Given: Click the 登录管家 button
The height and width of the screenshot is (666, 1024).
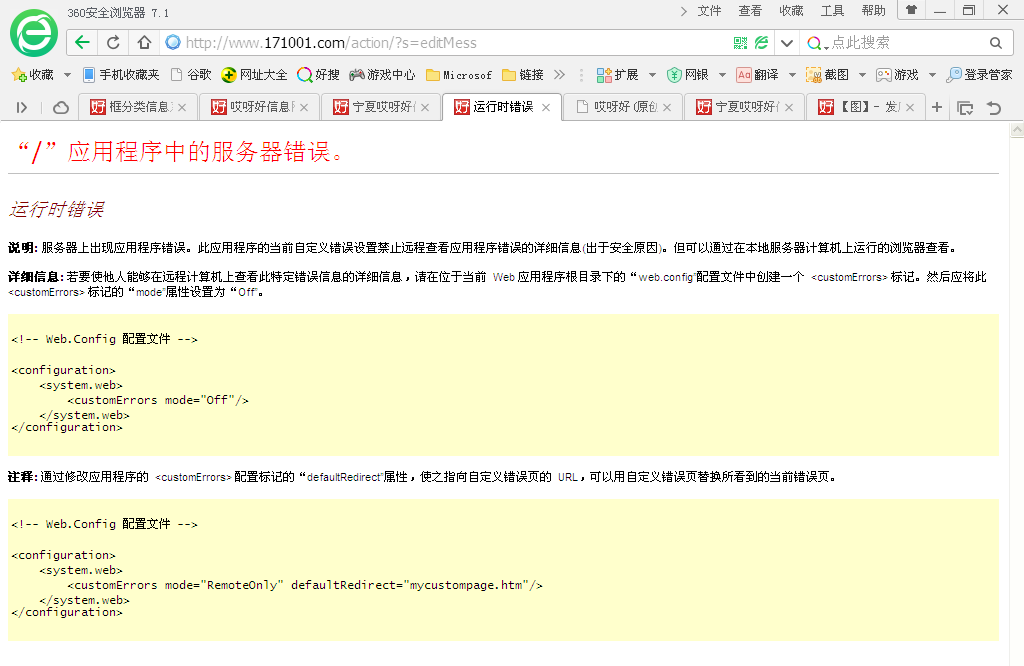Looking at the screenshot, I should pos(980,75).
